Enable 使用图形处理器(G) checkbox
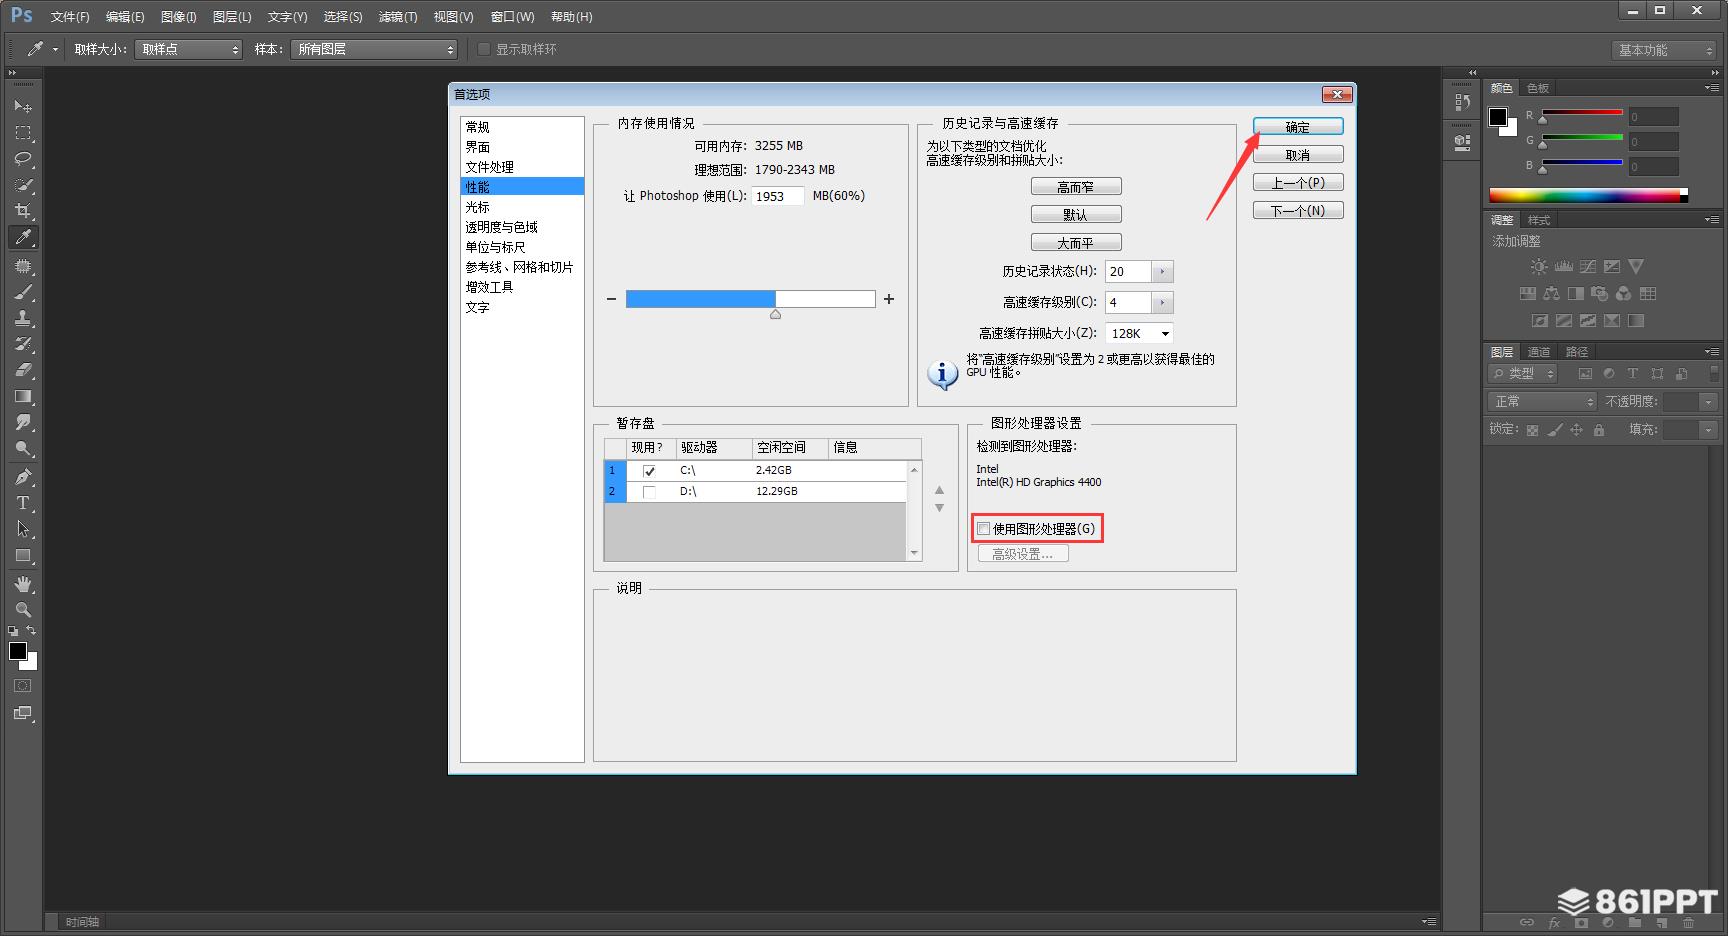1728x936 pixels. coord(984,529)
